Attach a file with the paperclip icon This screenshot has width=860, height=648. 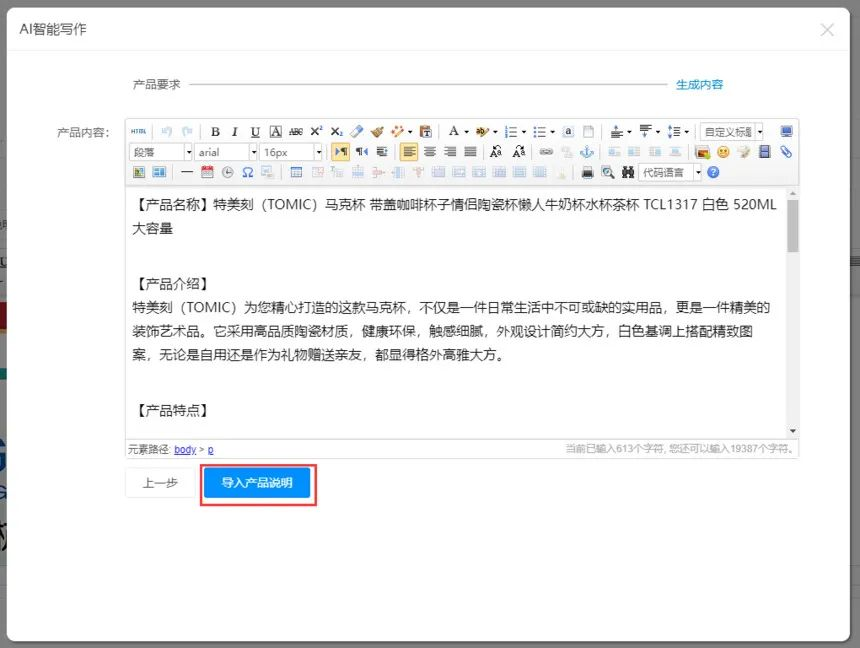coord(786,152)
